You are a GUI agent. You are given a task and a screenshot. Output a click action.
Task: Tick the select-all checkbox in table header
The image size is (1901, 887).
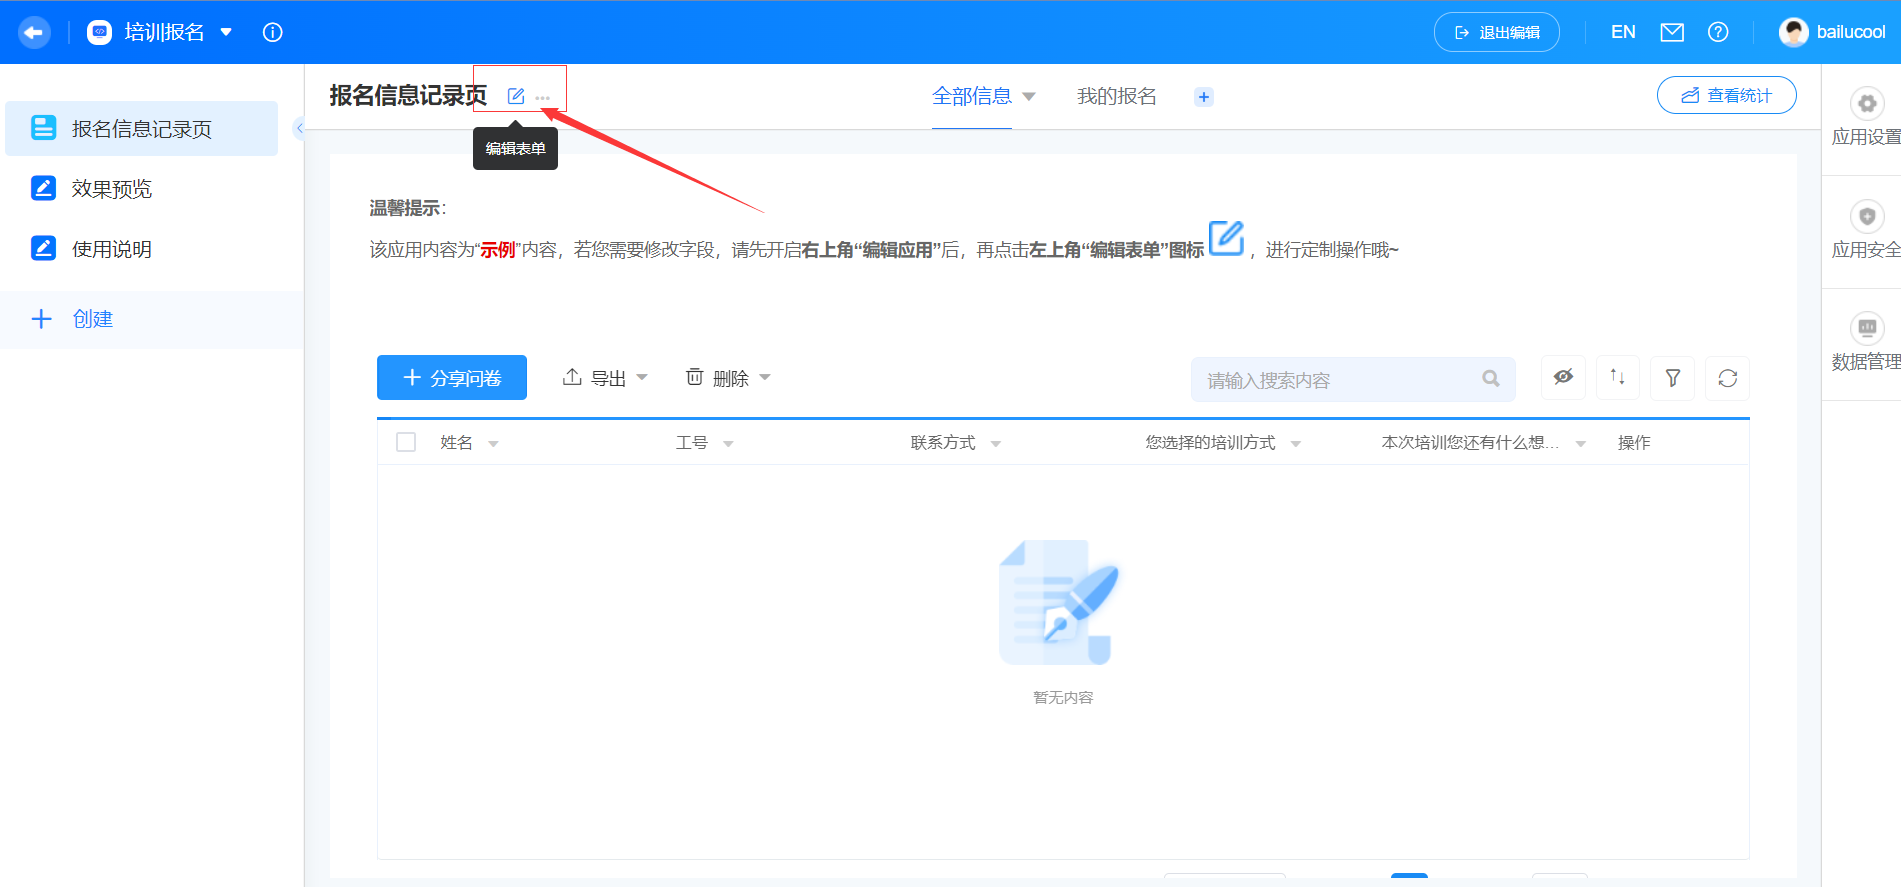click(406, 442)
